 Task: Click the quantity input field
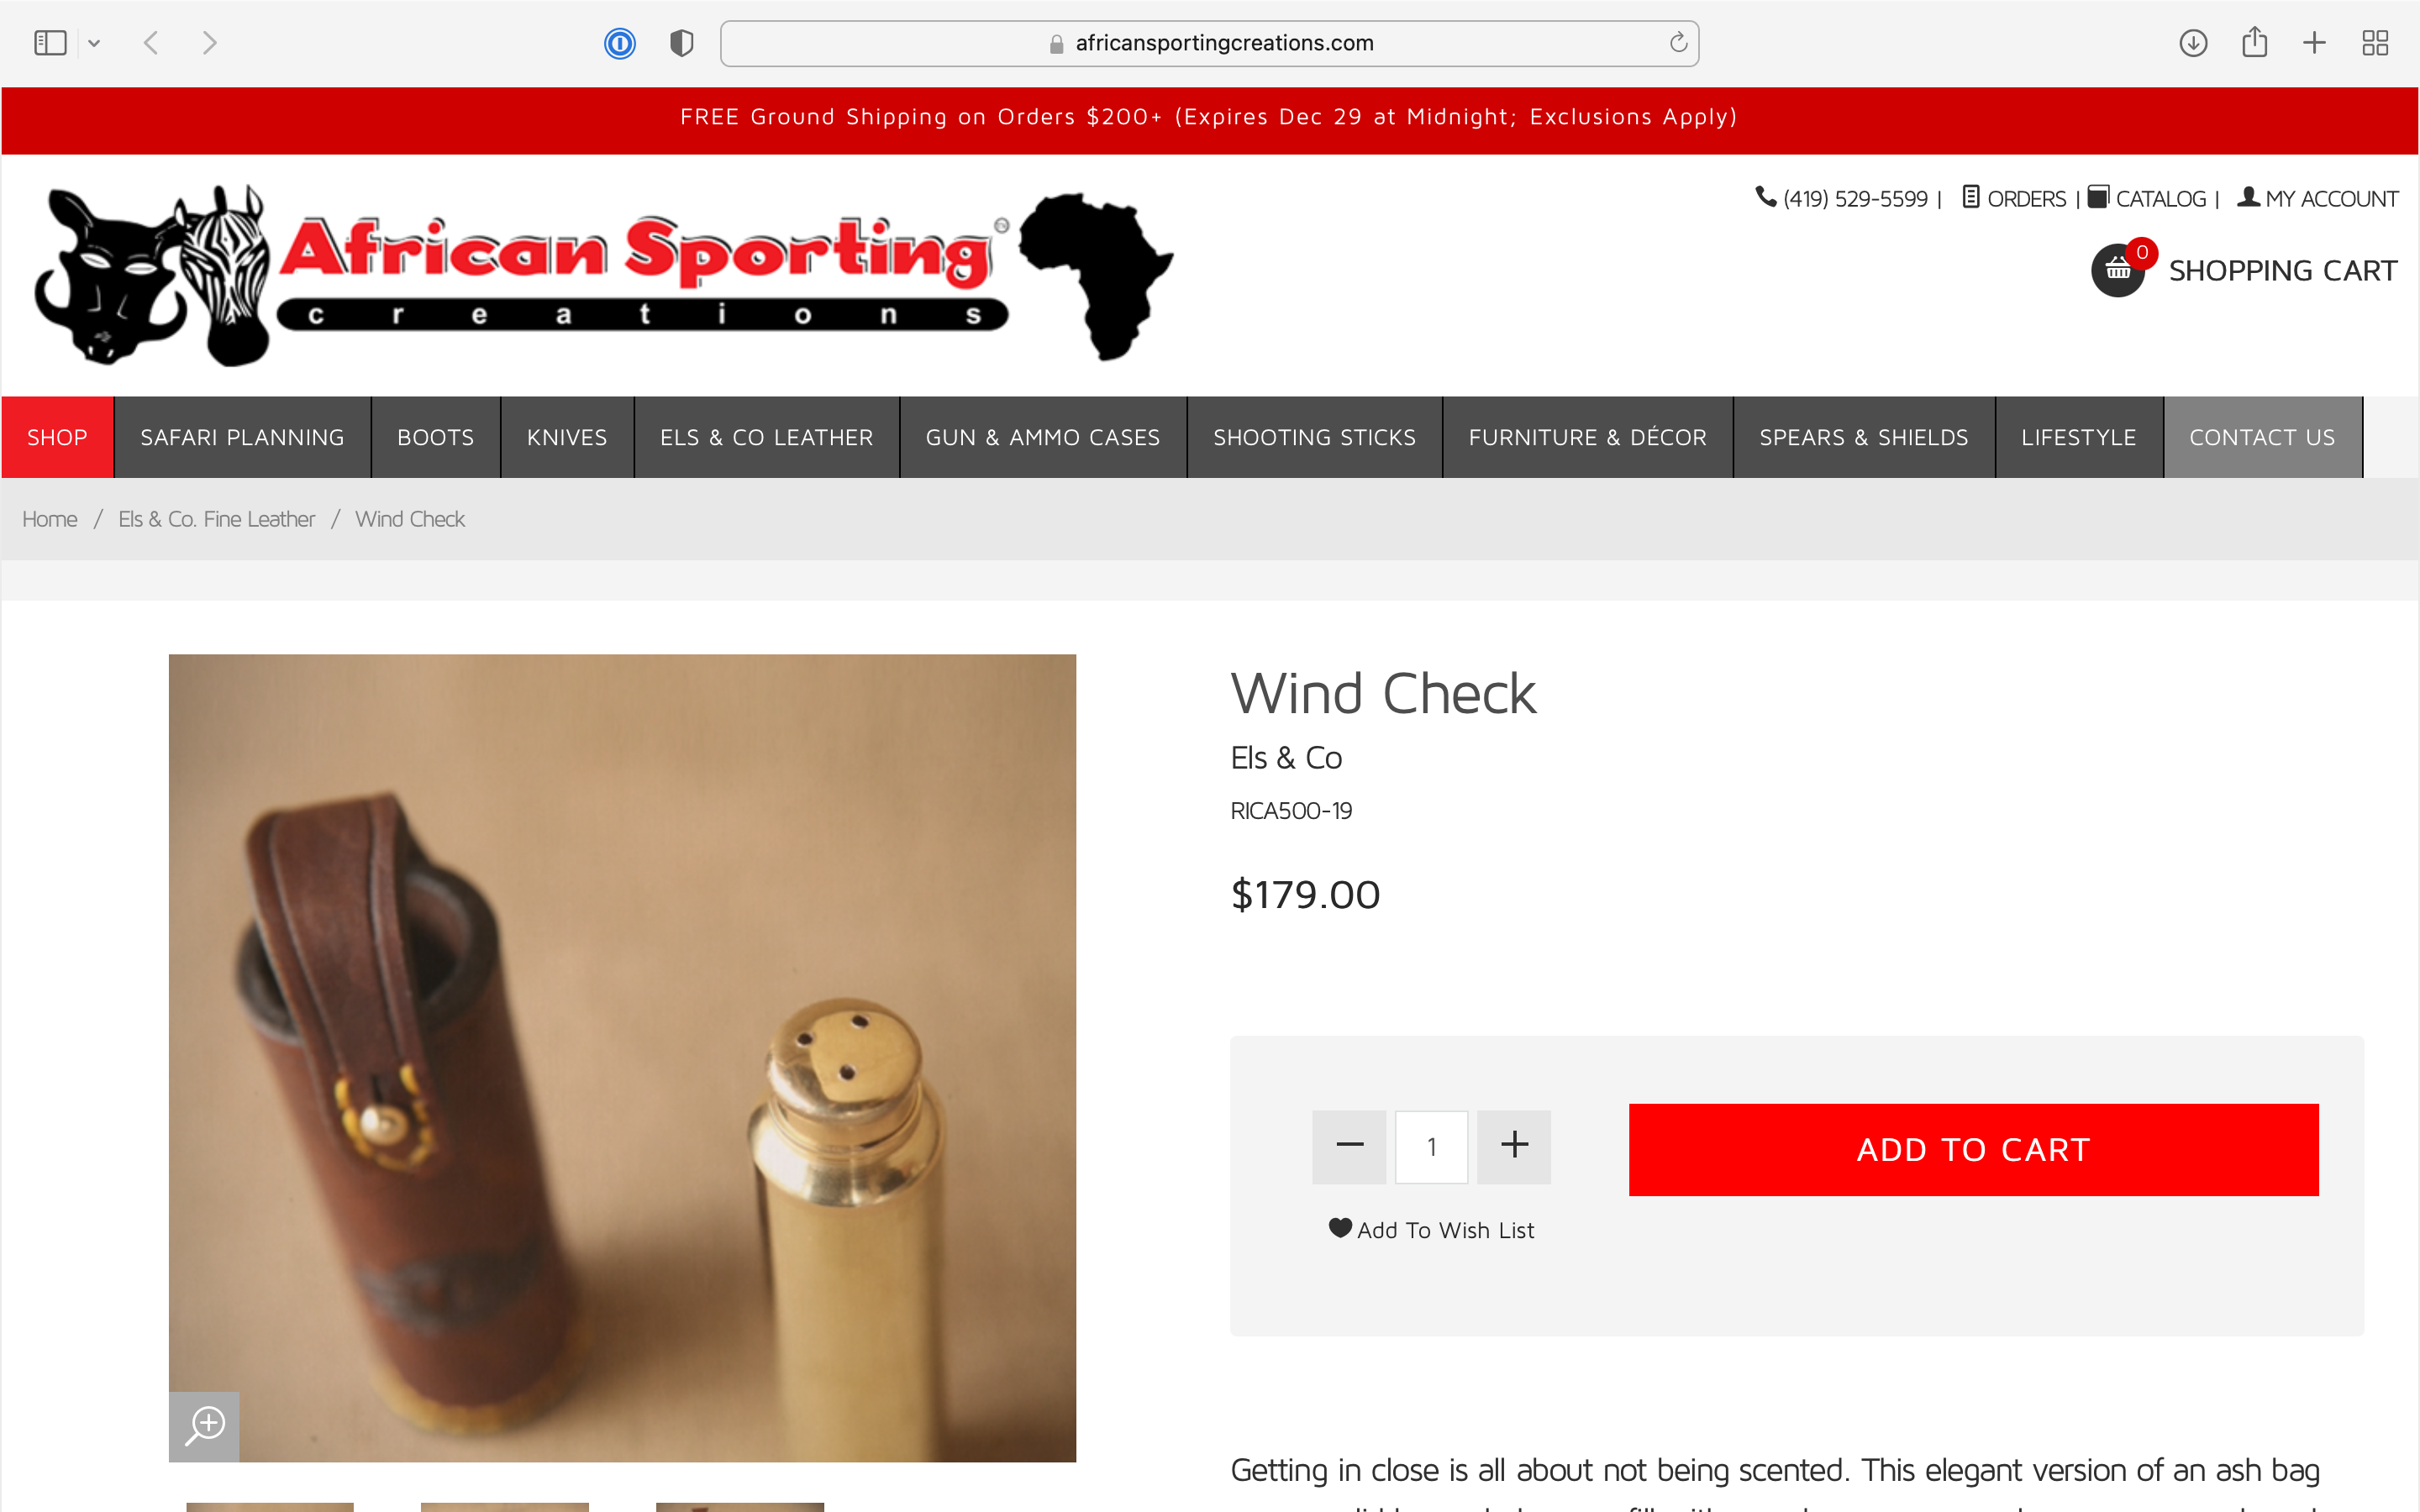(x=1431, y=1146)
